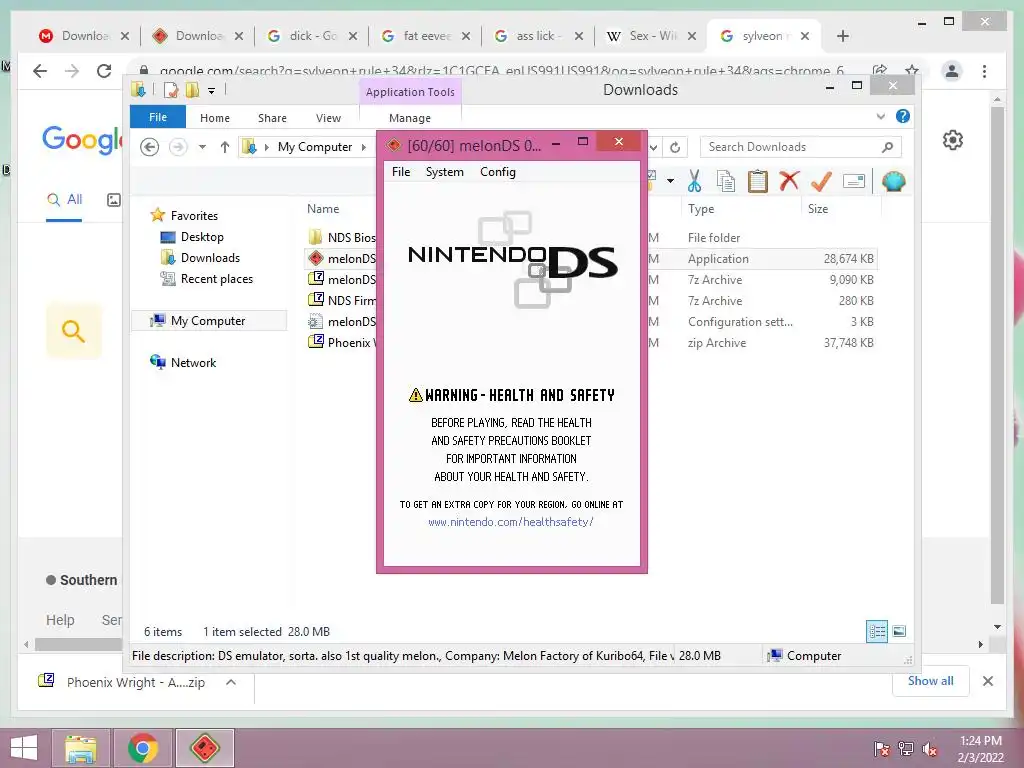The image size is (1024, 768).
Task: Click the Explorer forward arrow
Action: point(178,147)
